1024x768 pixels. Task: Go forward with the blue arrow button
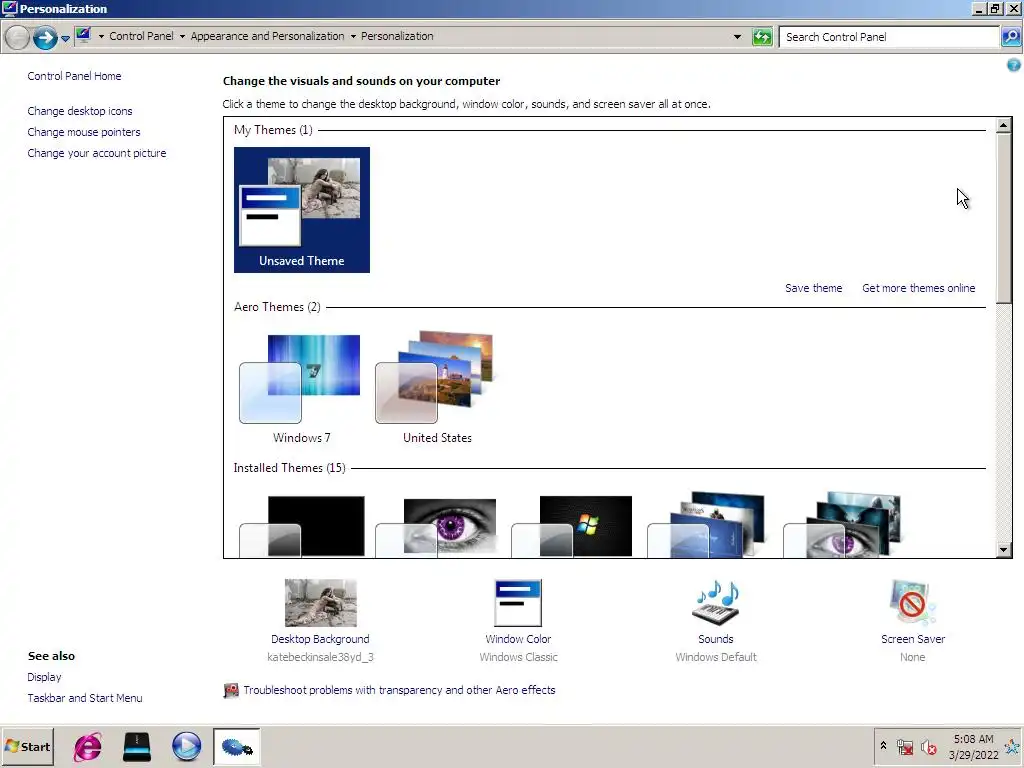[44, 37]
